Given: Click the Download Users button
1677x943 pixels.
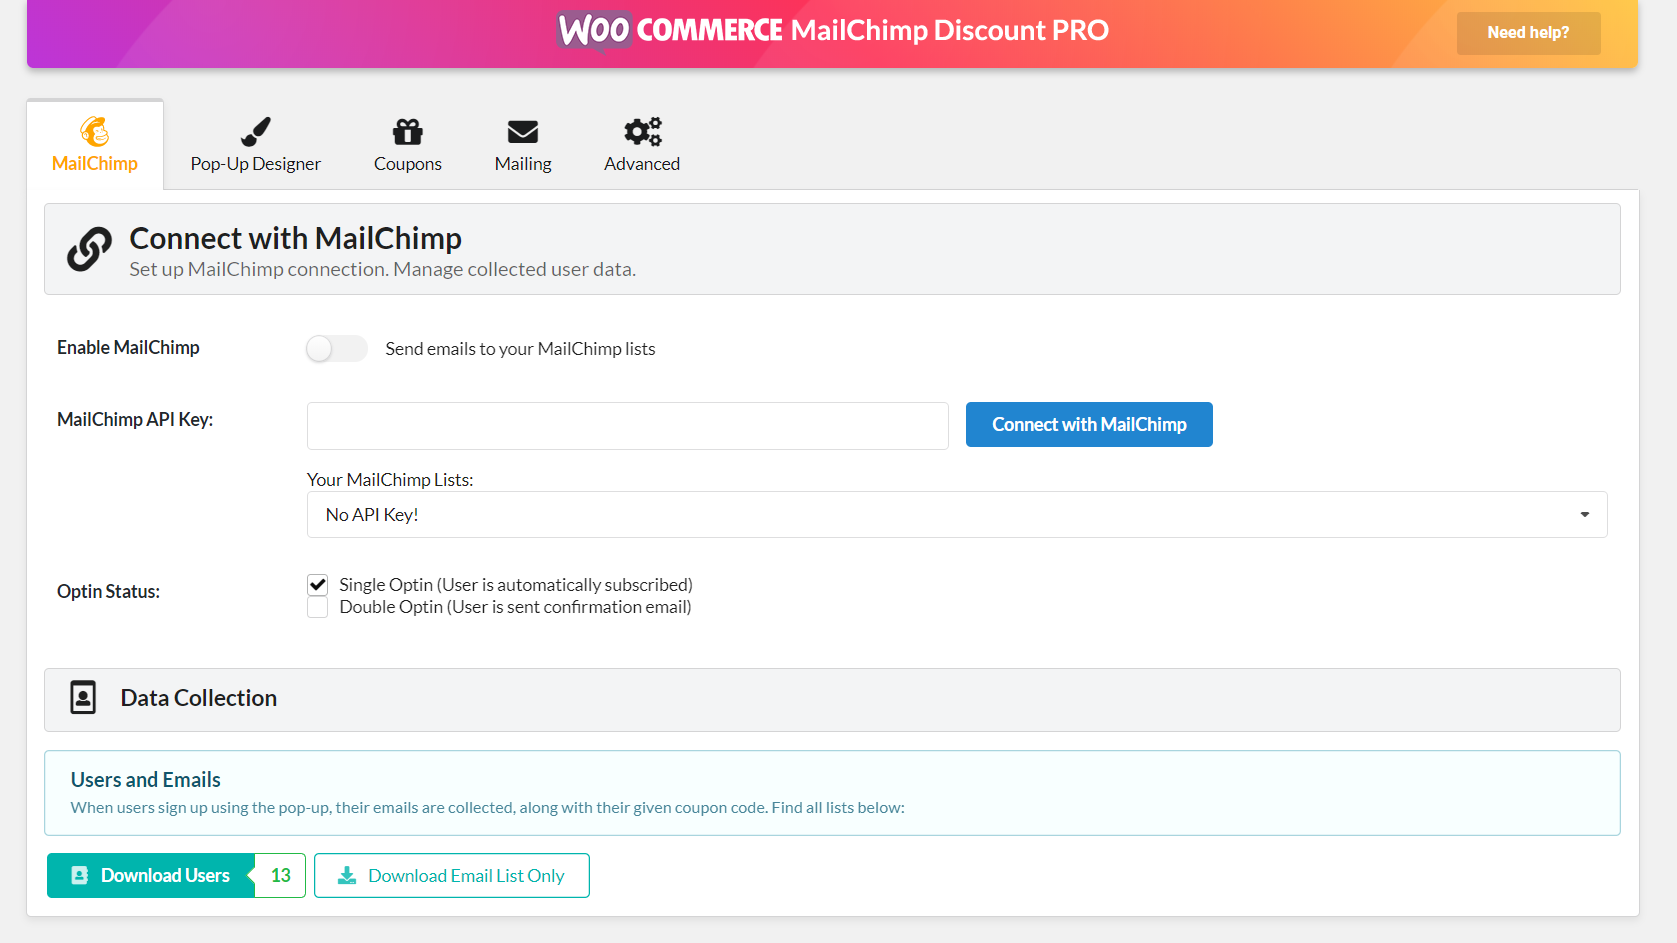Looking at the screenshot, I should click(151, 875).
